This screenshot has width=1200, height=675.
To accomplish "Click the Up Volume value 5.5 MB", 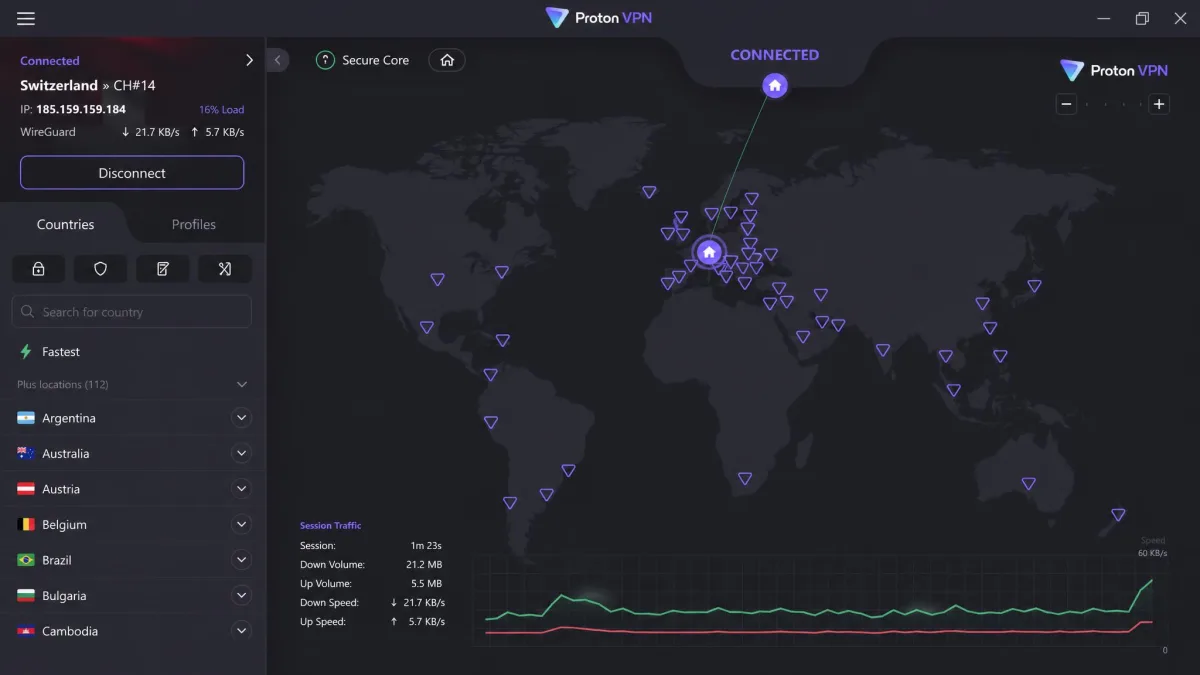I will [x=427, y=584].
